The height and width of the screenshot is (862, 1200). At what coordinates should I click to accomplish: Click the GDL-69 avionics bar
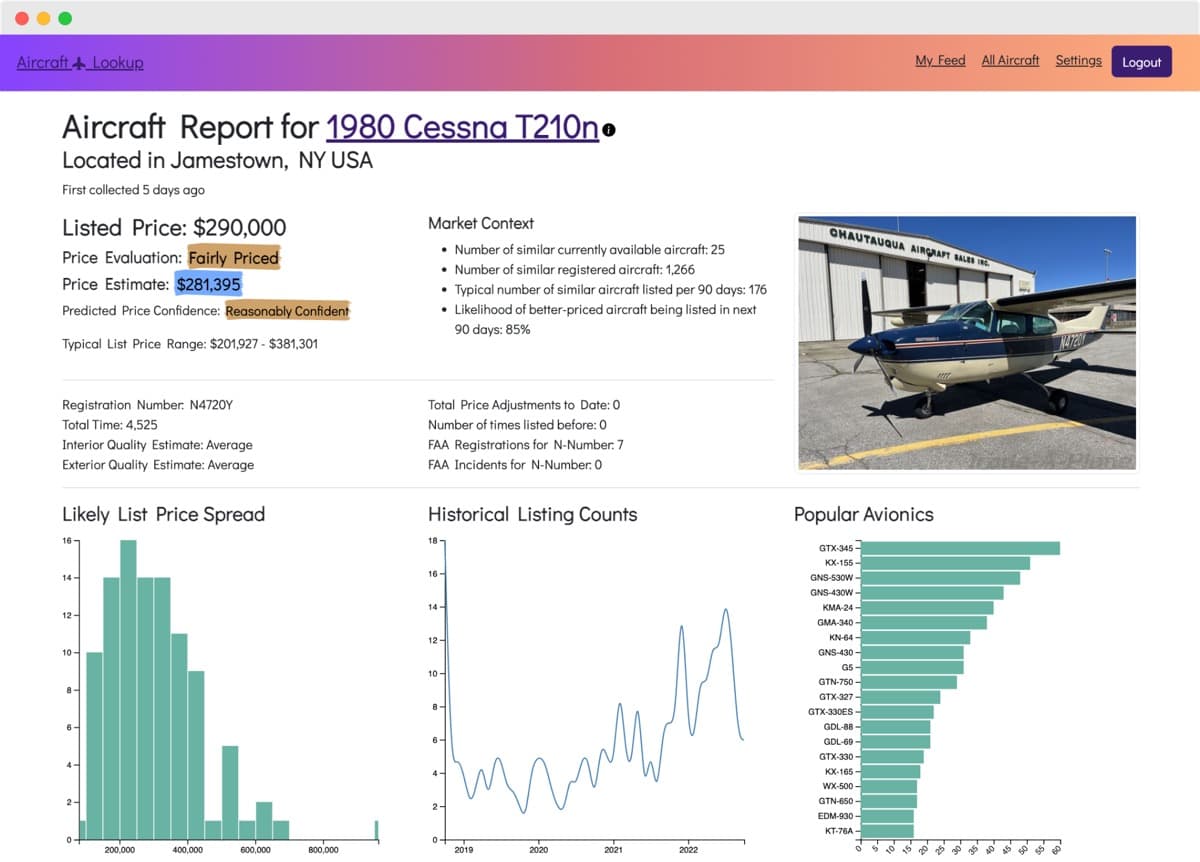(x=896, y=742)
